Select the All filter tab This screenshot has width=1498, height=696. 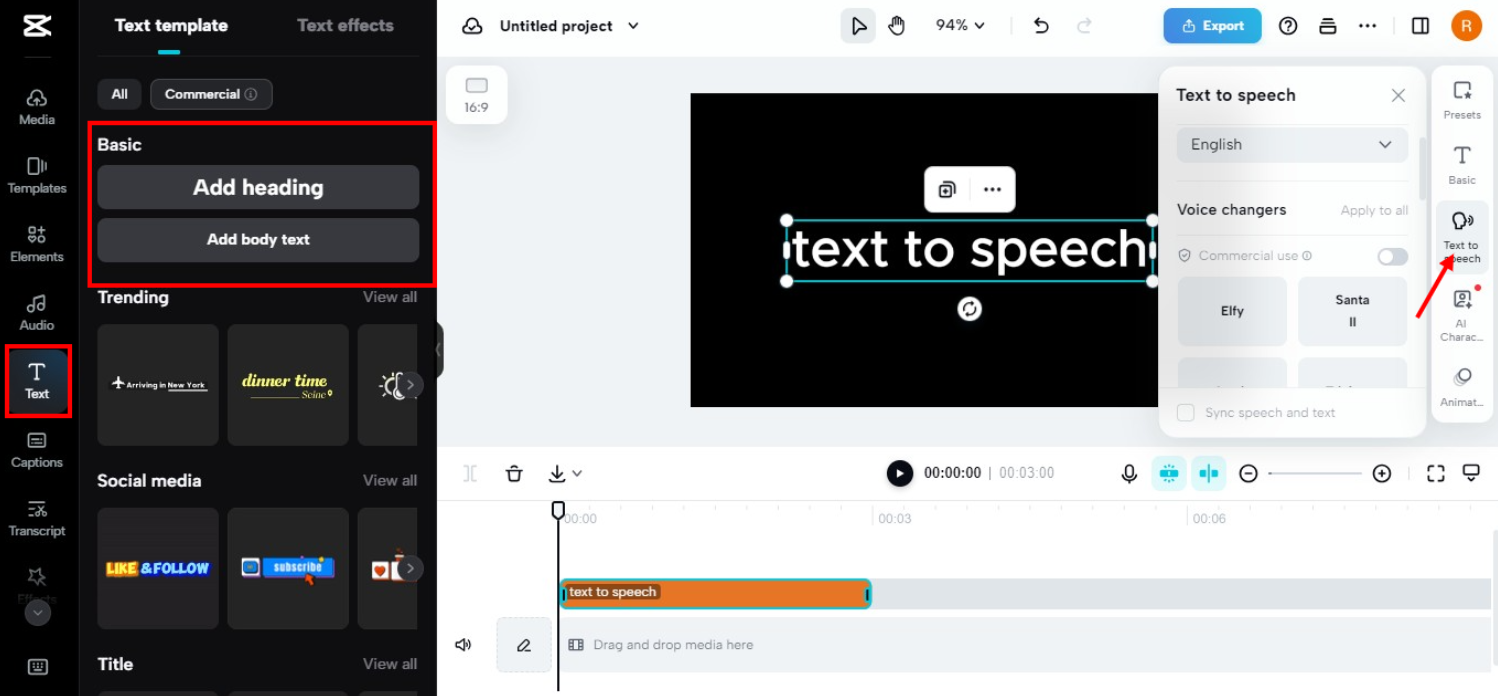(x=119, y=93)
